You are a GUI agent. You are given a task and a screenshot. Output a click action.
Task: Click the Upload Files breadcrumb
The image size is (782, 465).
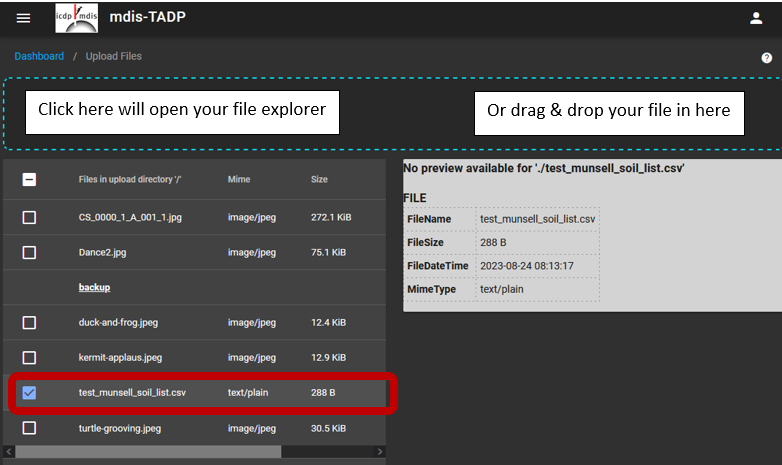(x=114, y=56)
